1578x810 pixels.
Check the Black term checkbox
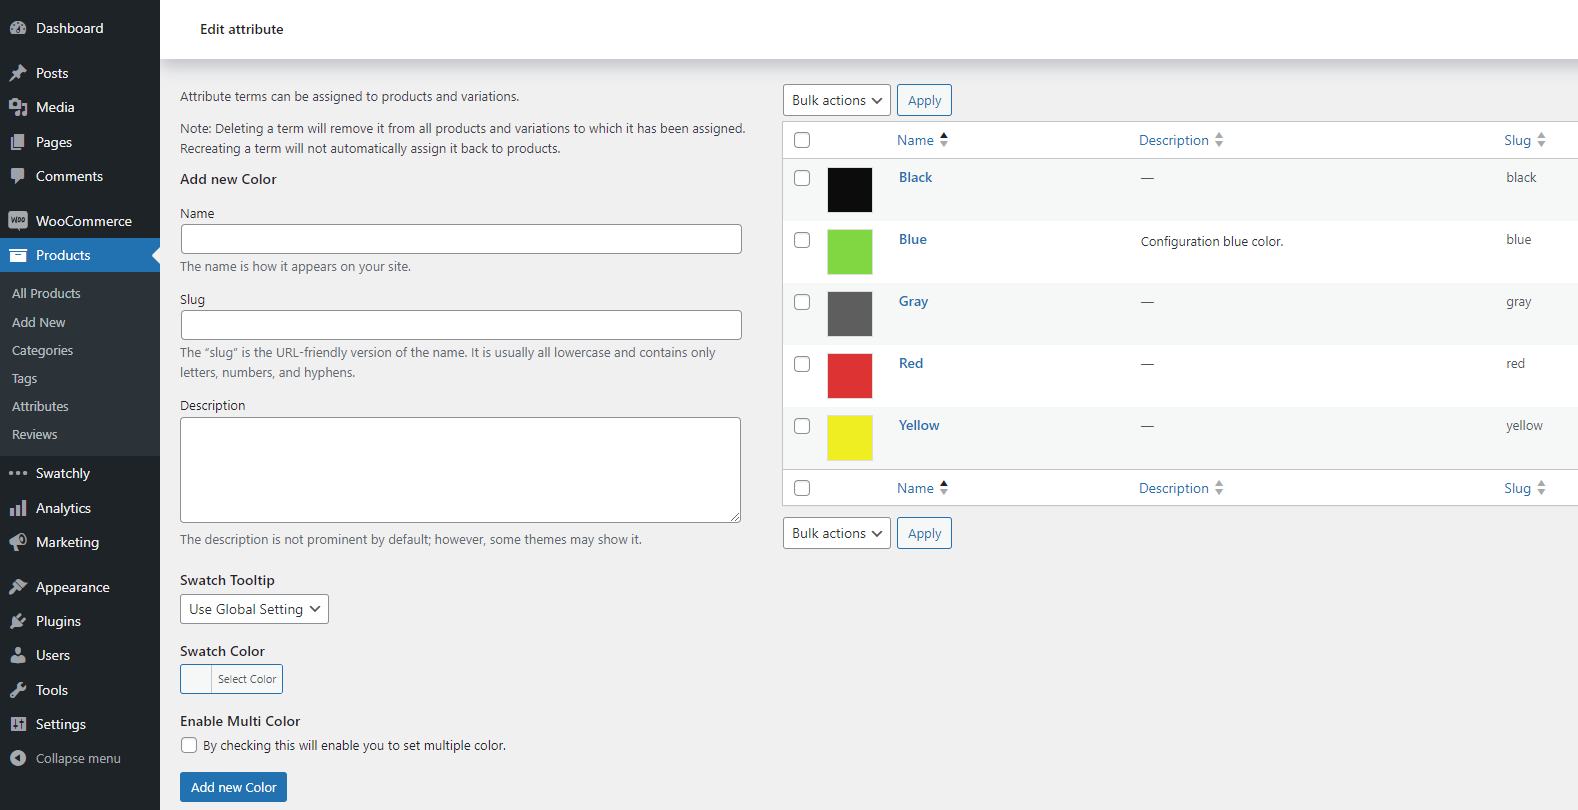tap(802, 178)
